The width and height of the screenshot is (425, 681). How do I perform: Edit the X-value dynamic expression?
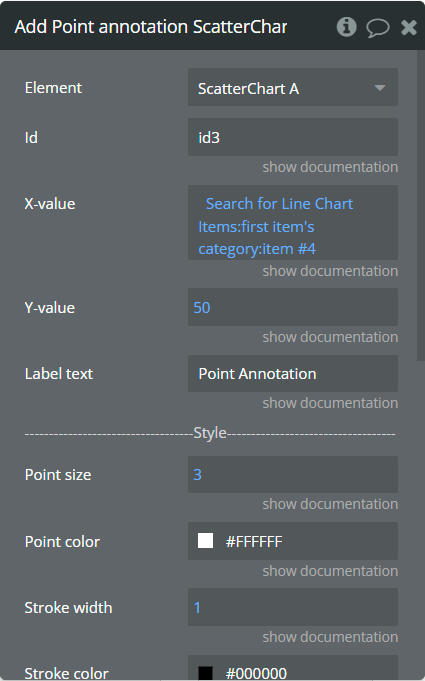[x=293, y=223]
